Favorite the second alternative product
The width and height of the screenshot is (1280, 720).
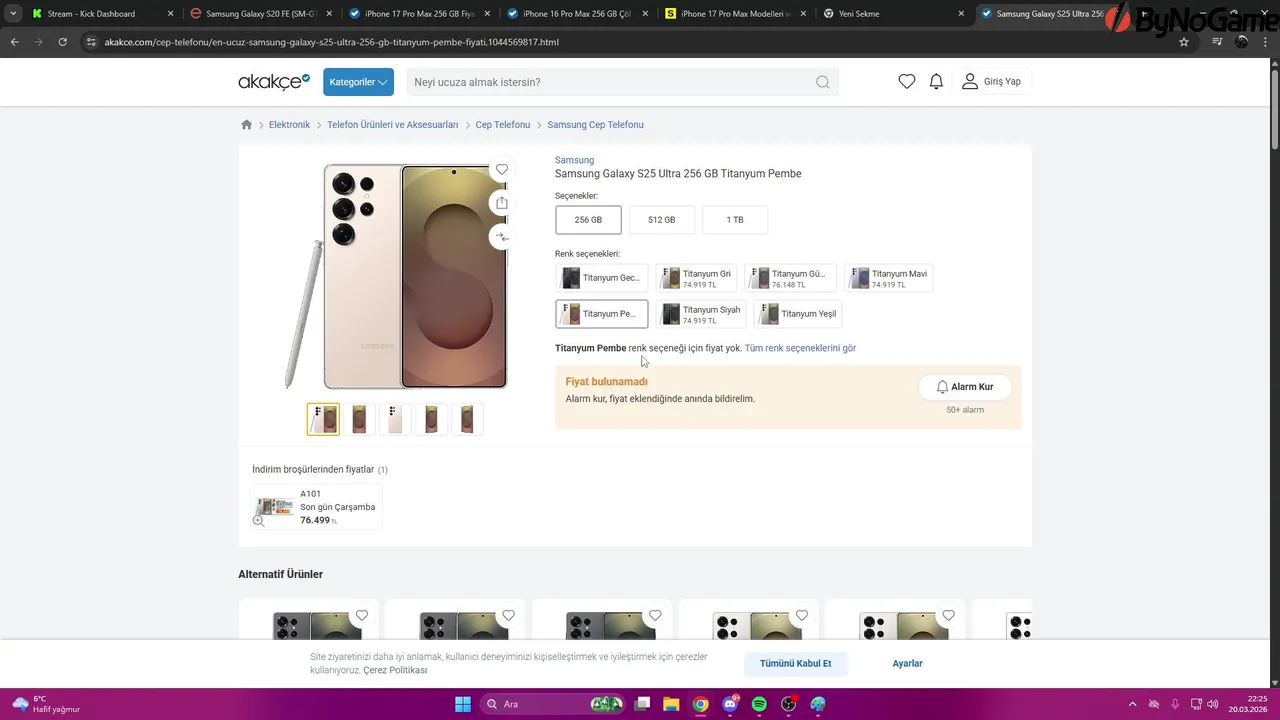click(508, 616)
